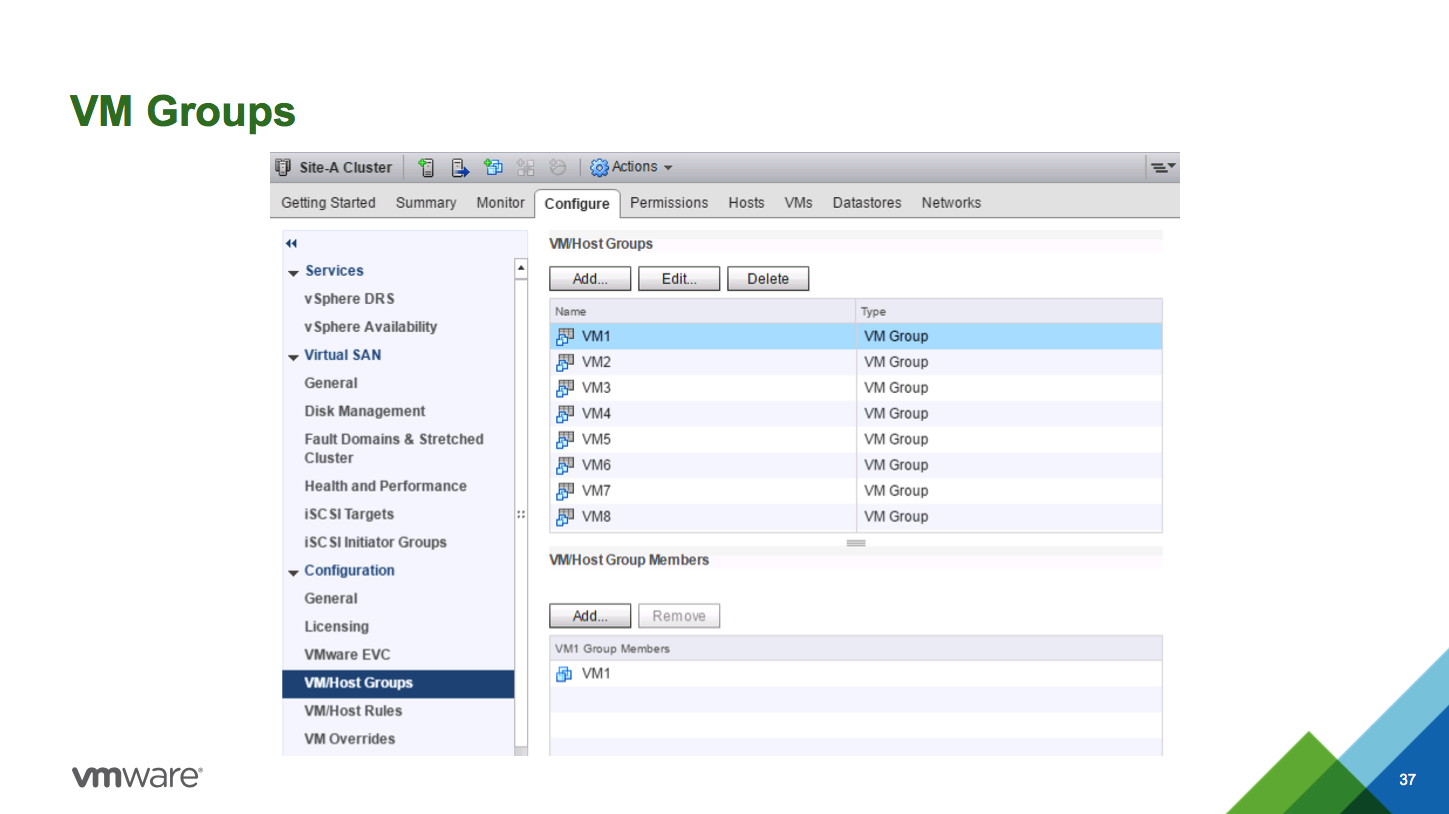1449x814 pixels.
Task: Switch to the Monitor tab
Action: (500, 203)
